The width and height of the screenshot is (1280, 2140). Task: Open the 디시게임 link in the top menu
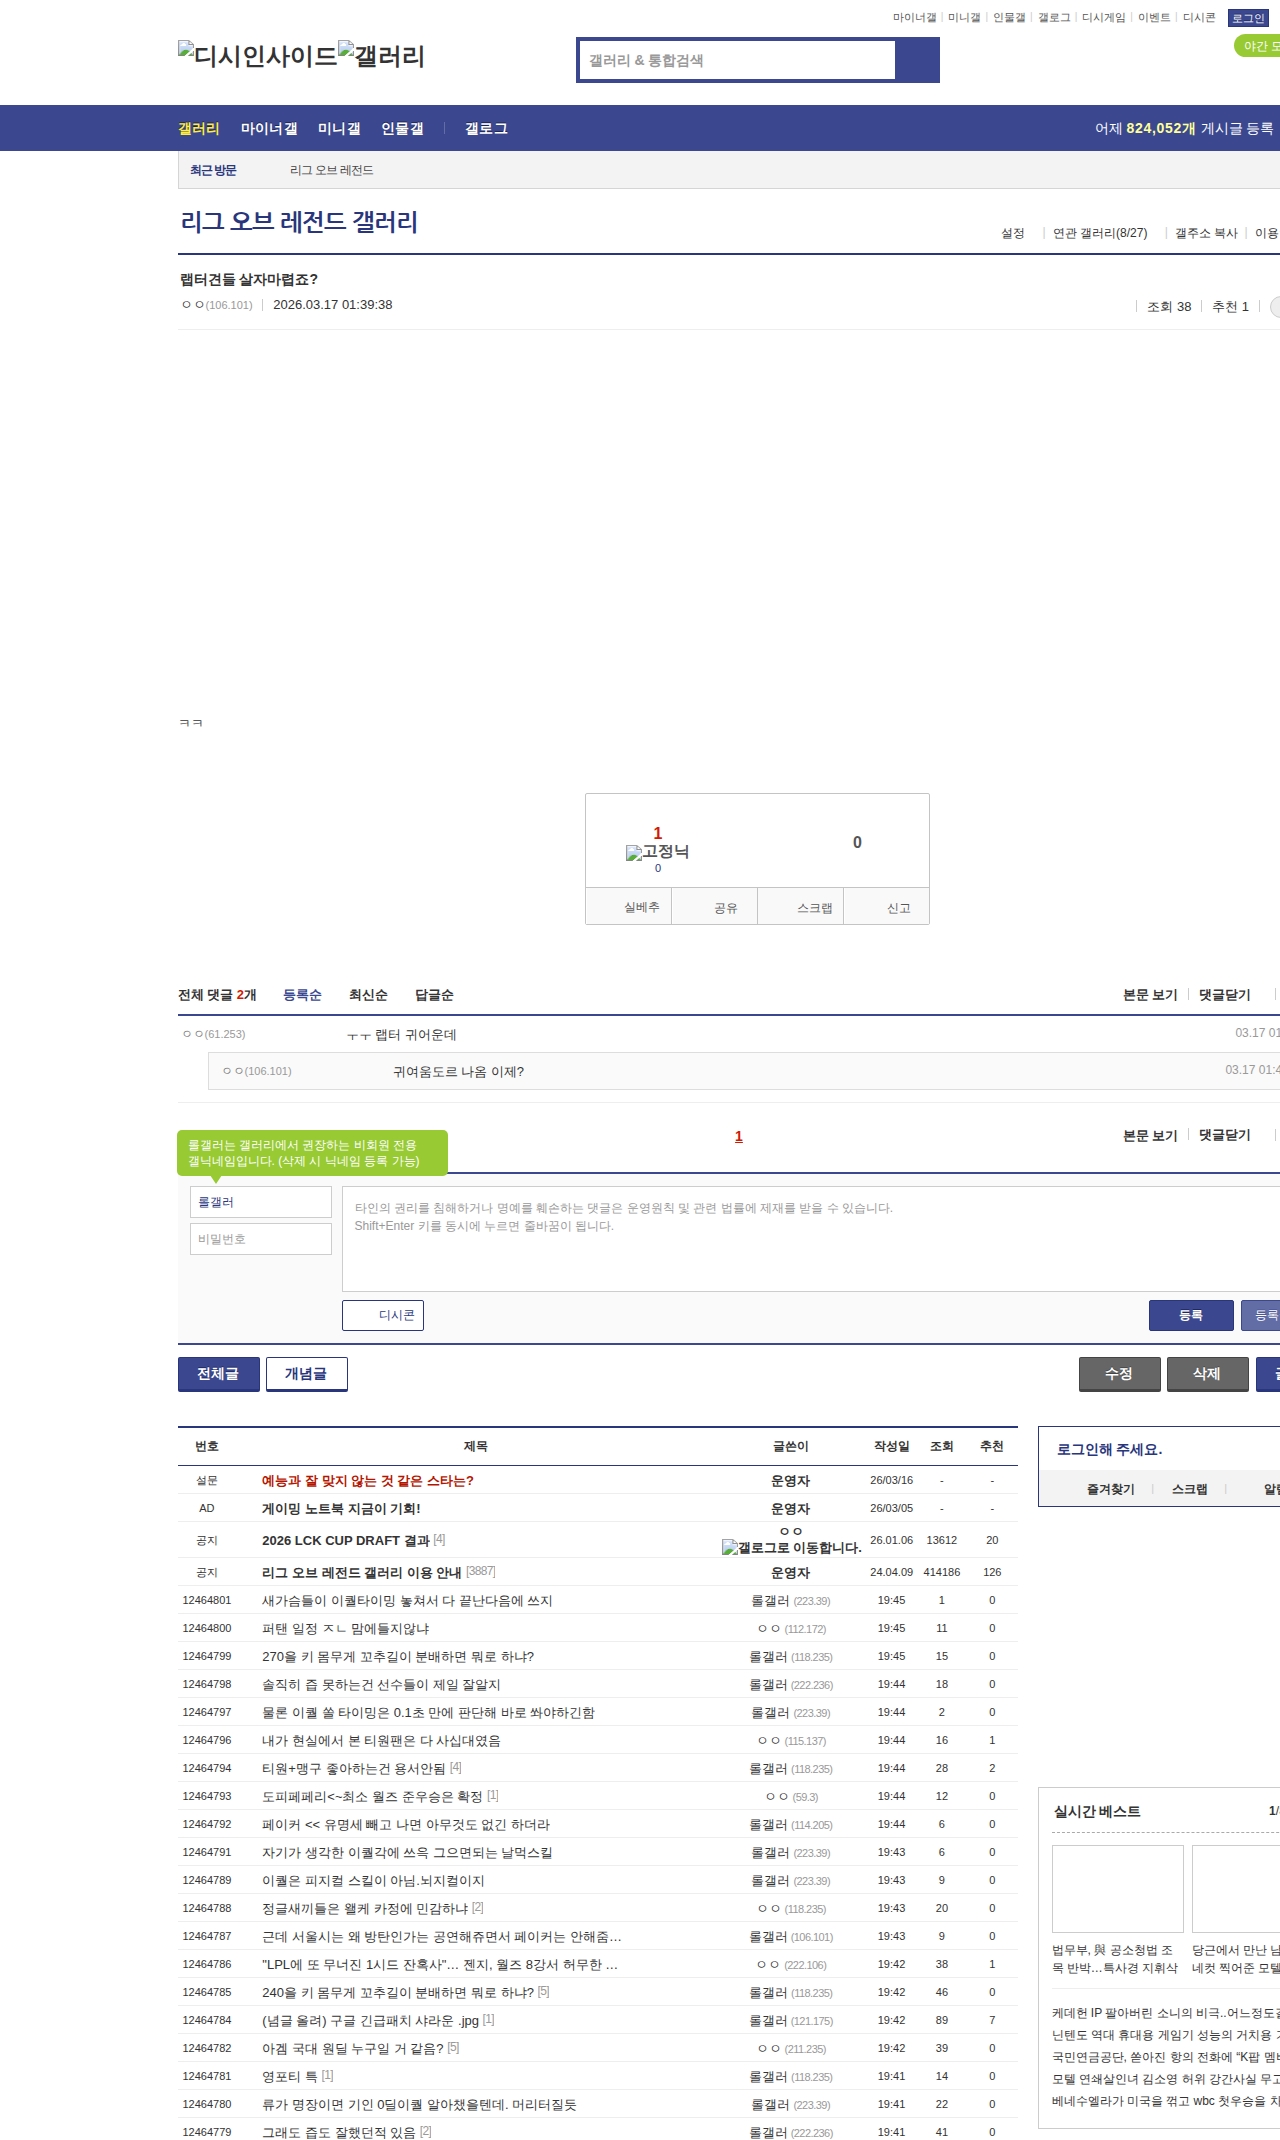1104,18
